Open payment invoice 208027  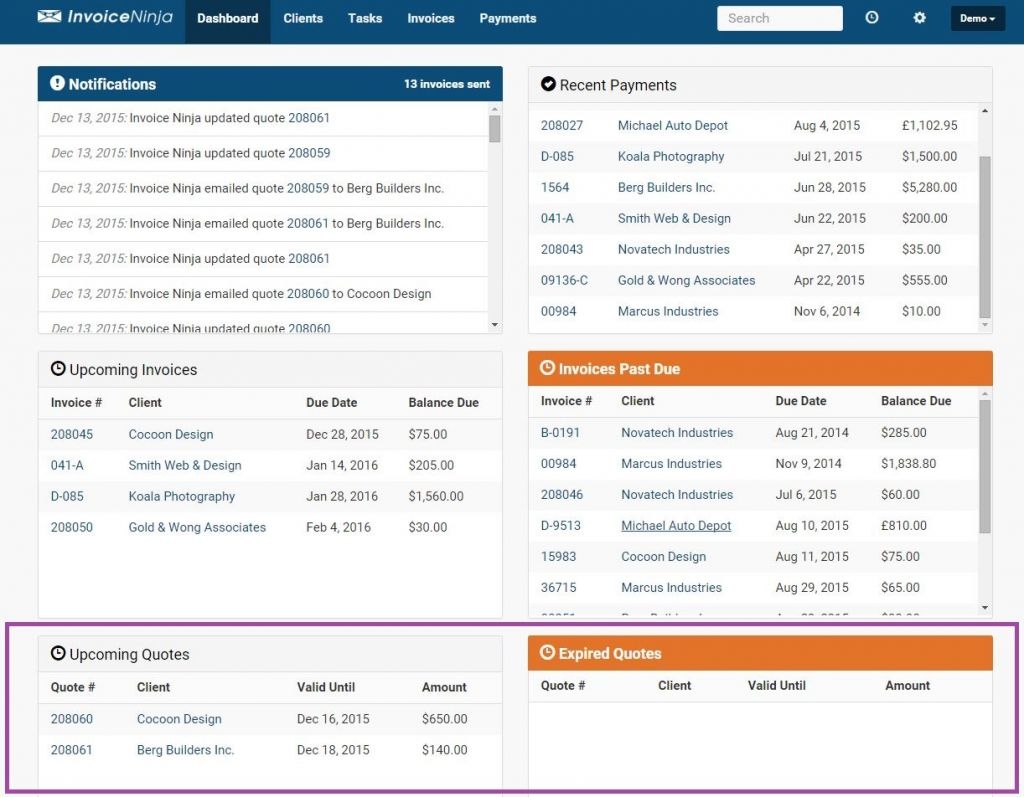[562, 125]
